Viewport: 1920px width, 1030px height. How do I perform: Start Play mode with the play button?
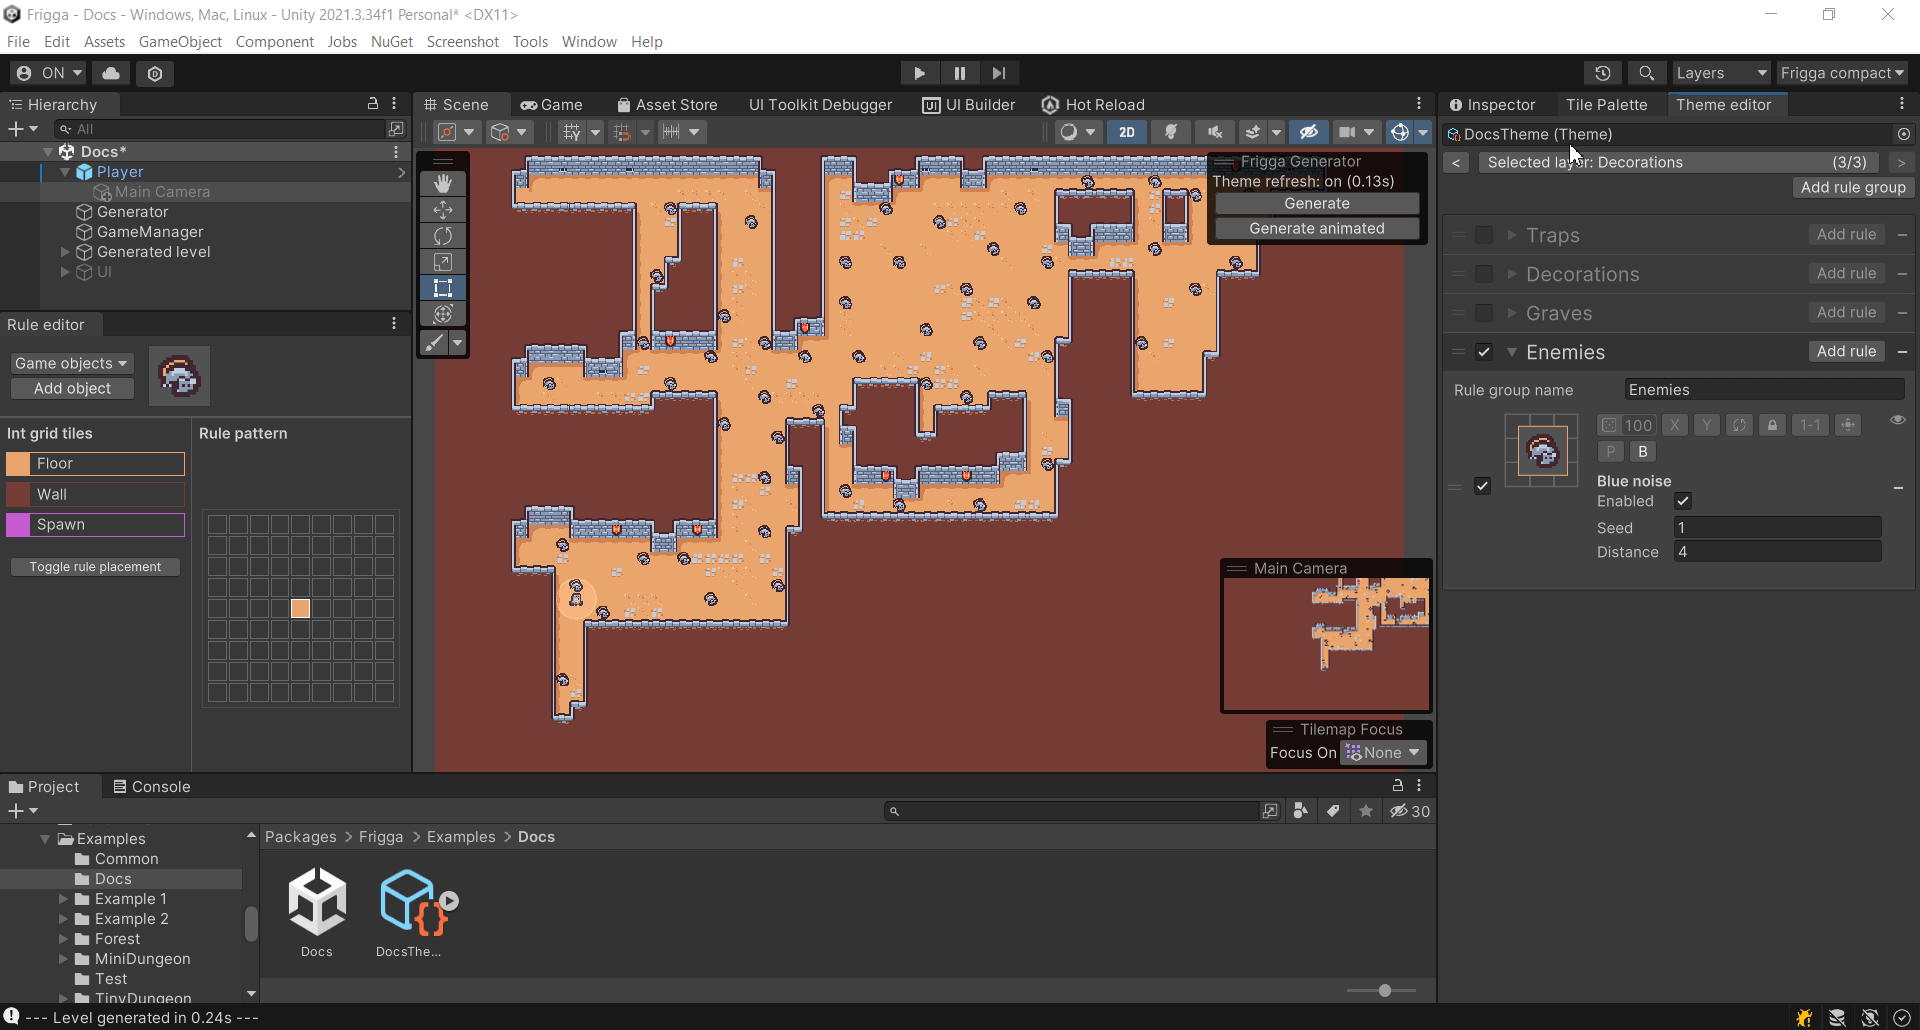point(919,73)
